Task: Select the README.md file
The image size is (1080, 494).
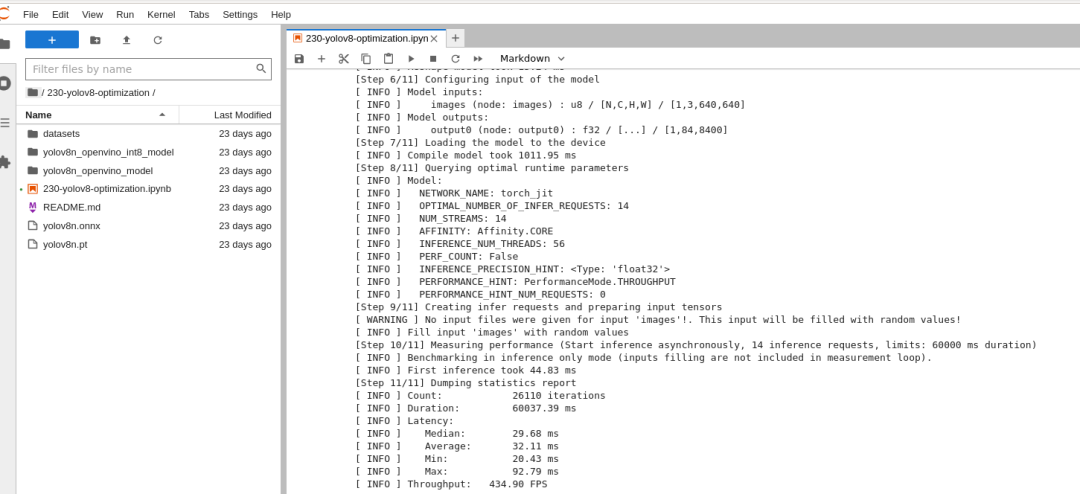Action: [x=148, y=207]
